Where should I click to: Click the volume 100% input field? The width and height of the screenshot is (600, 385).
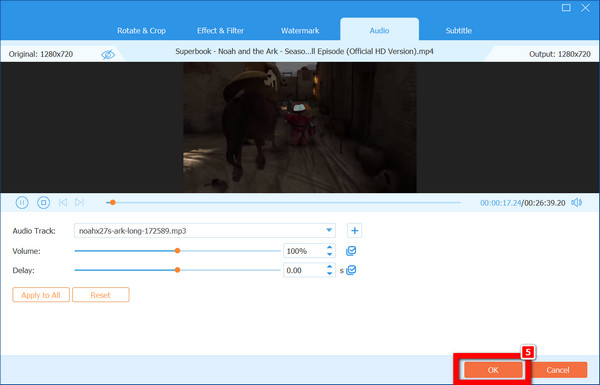(304, 251)
